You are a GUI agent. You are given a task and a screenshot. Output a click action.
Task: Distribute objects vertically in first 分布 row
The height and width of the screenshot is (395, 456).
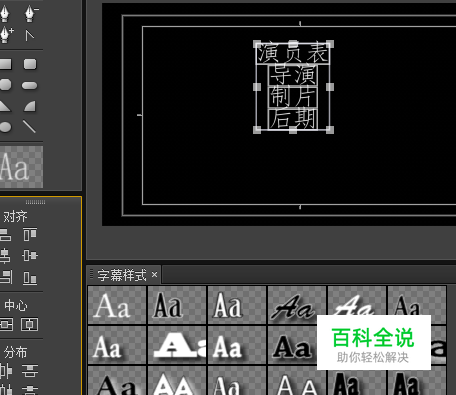point(30,371)
